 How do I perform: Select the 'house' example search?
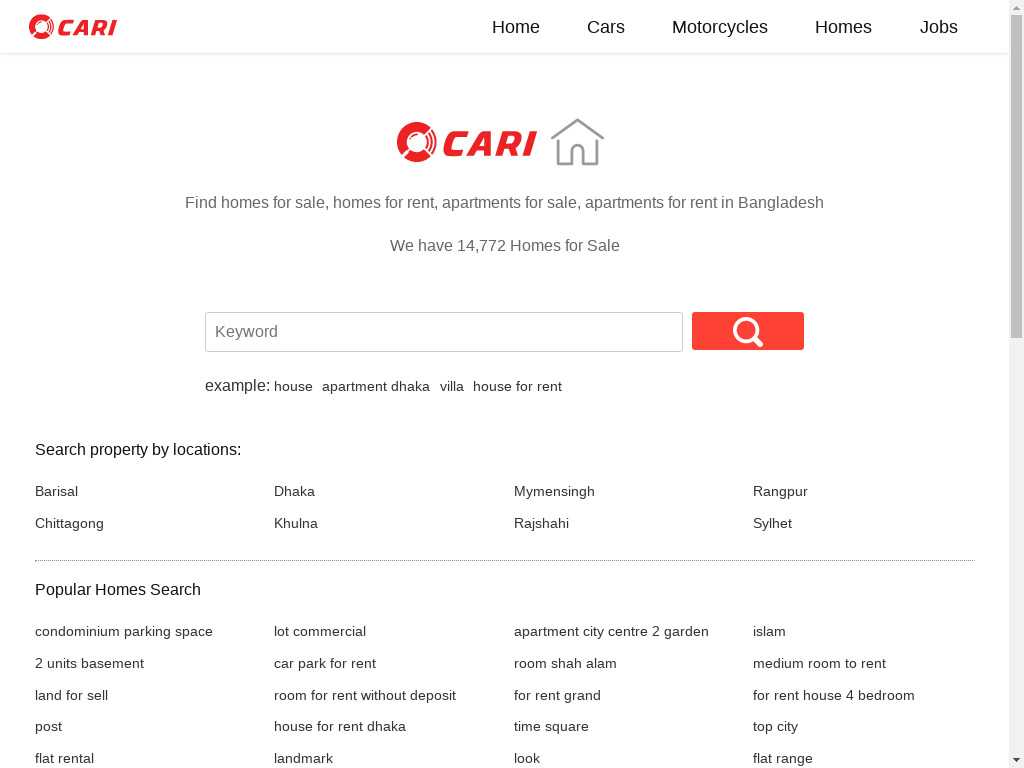pyautogui.click(x=293, y=387)
